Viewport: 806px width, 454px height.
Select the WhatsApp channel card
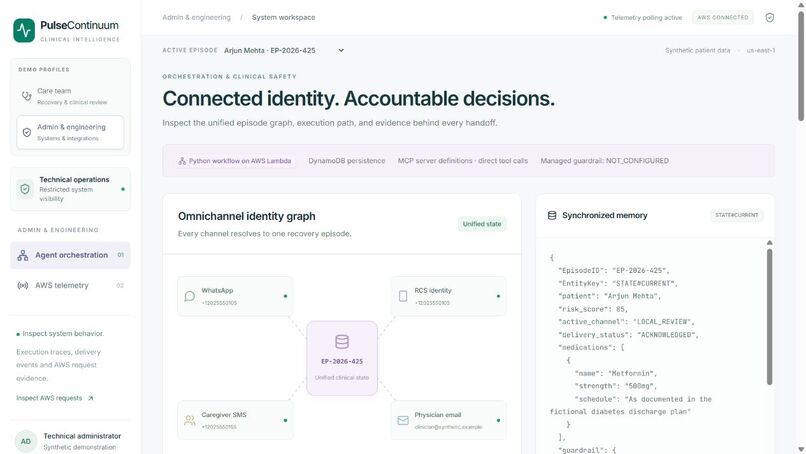[235, 296]
